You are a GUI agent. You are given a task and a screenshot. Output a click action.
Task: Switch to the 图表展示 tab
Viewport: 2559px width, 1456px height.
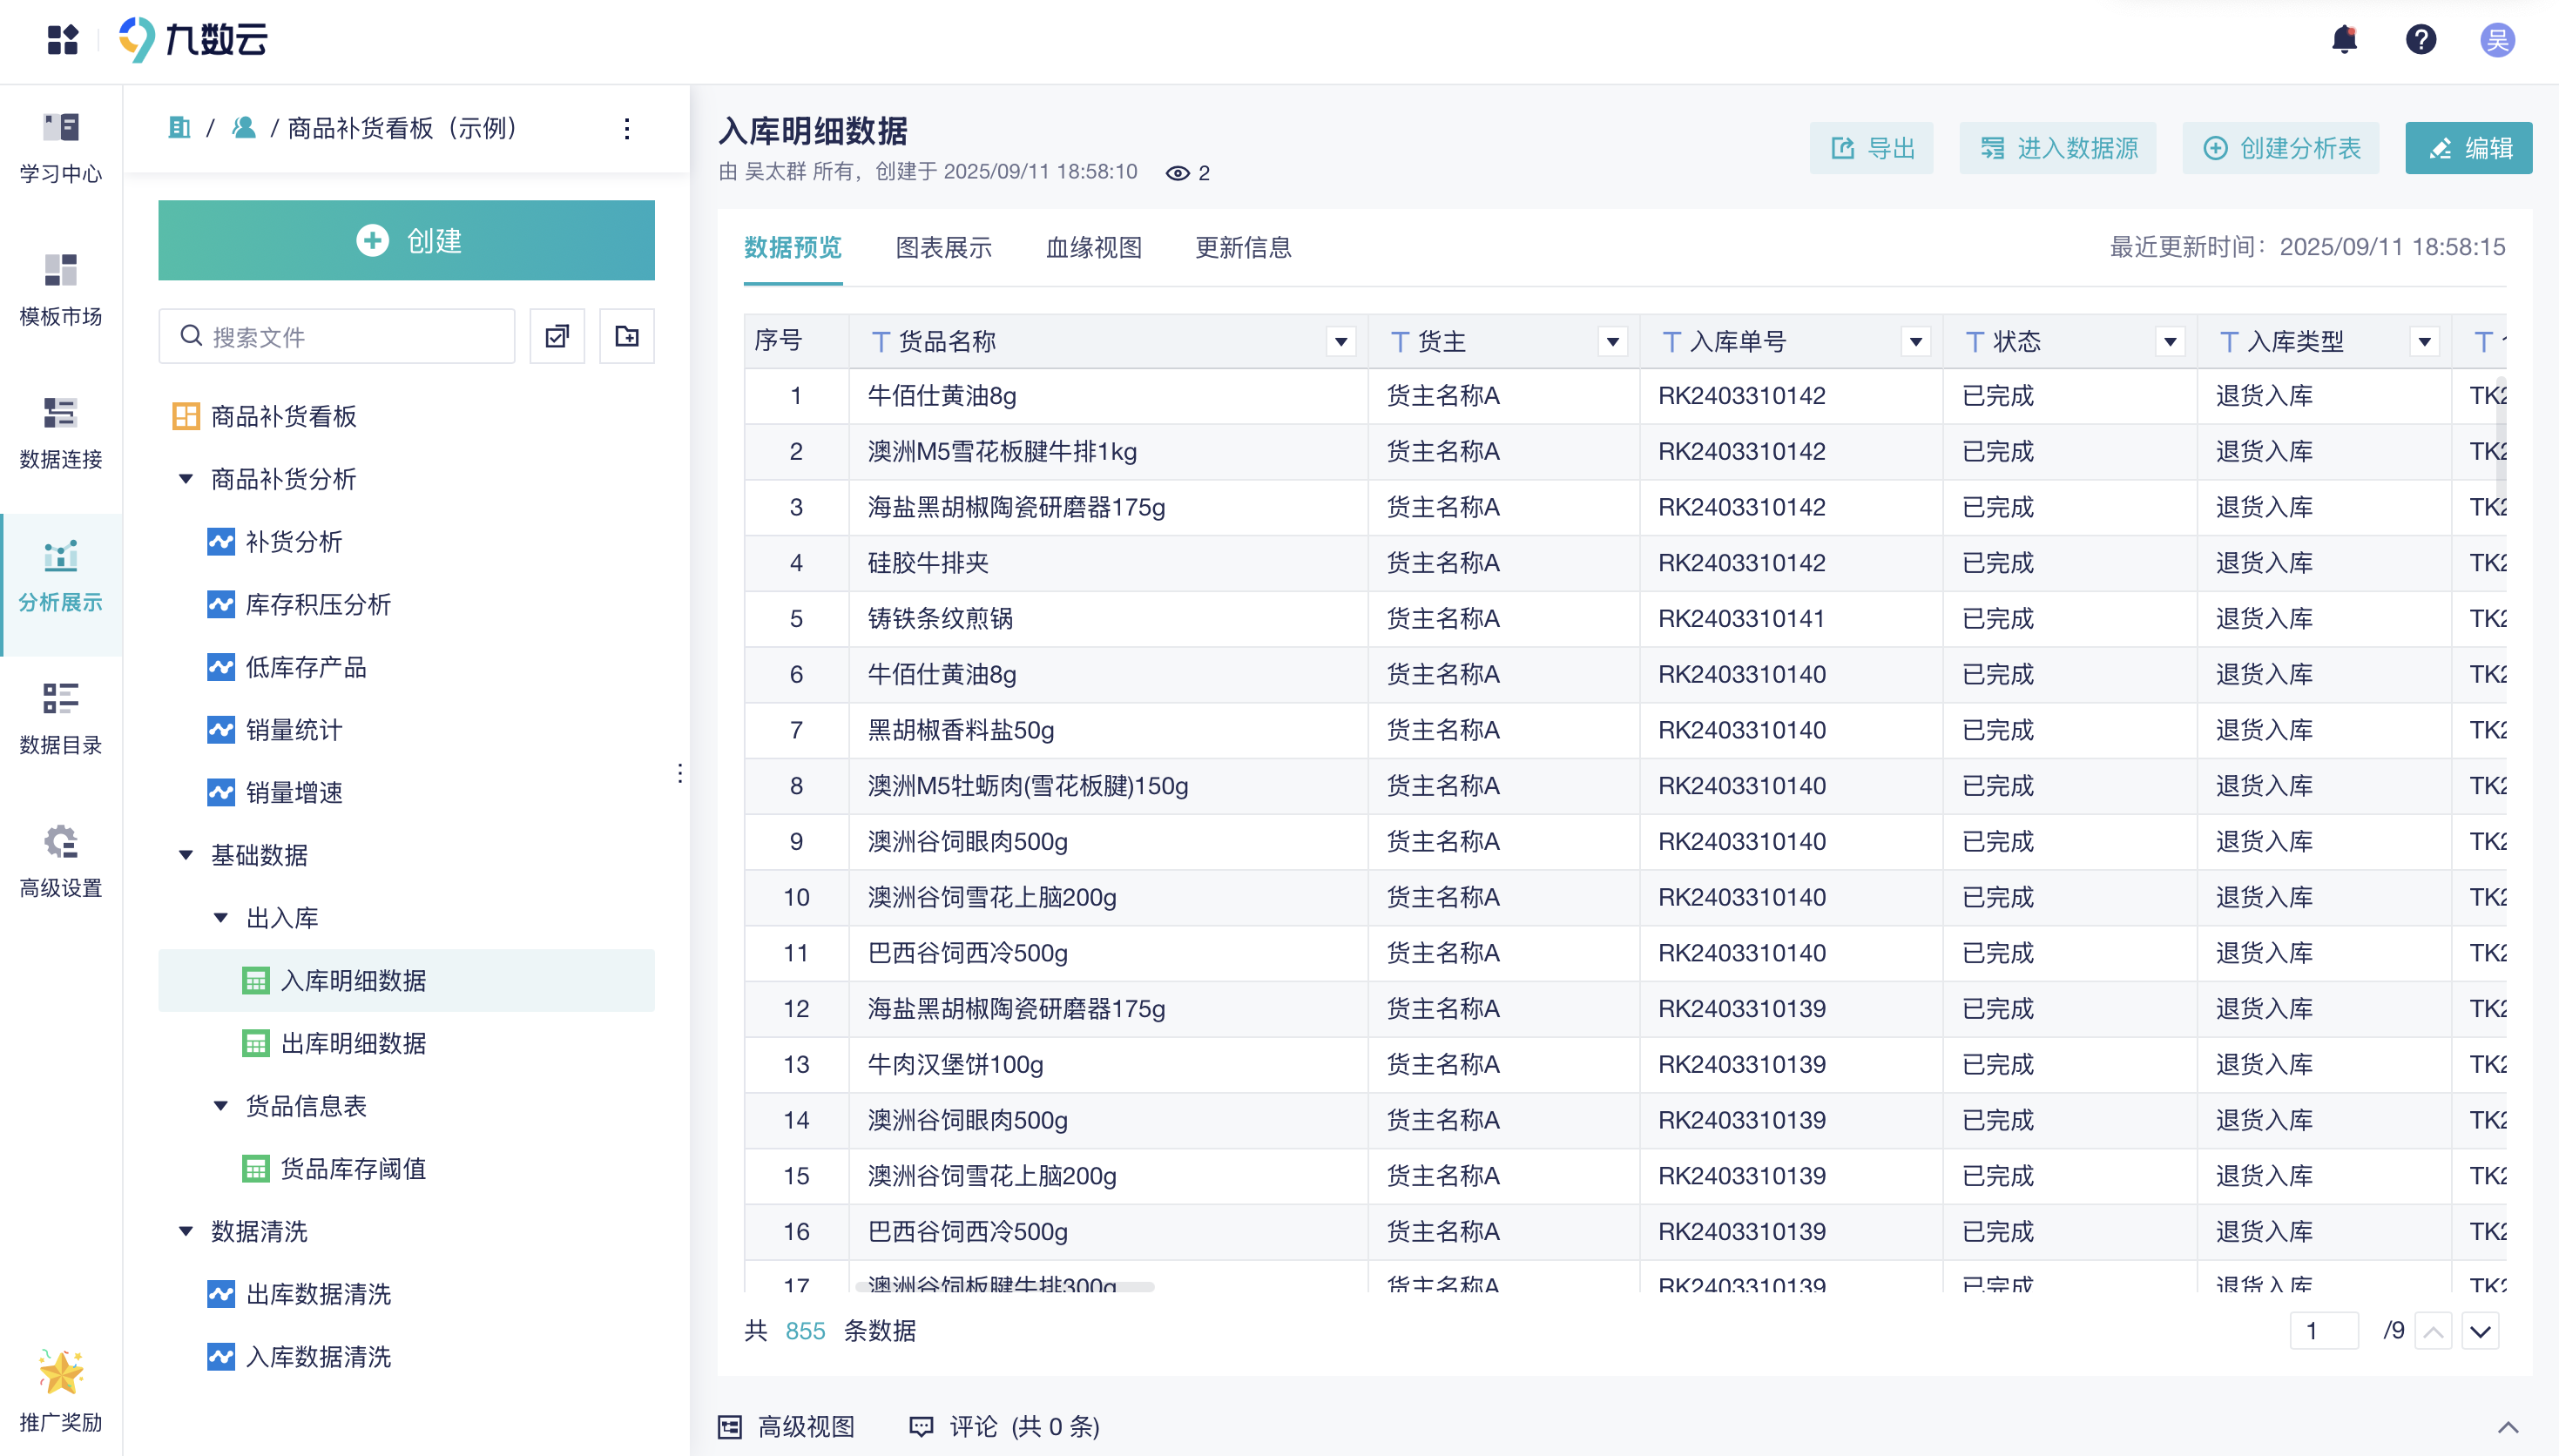[x=942, y=248]
